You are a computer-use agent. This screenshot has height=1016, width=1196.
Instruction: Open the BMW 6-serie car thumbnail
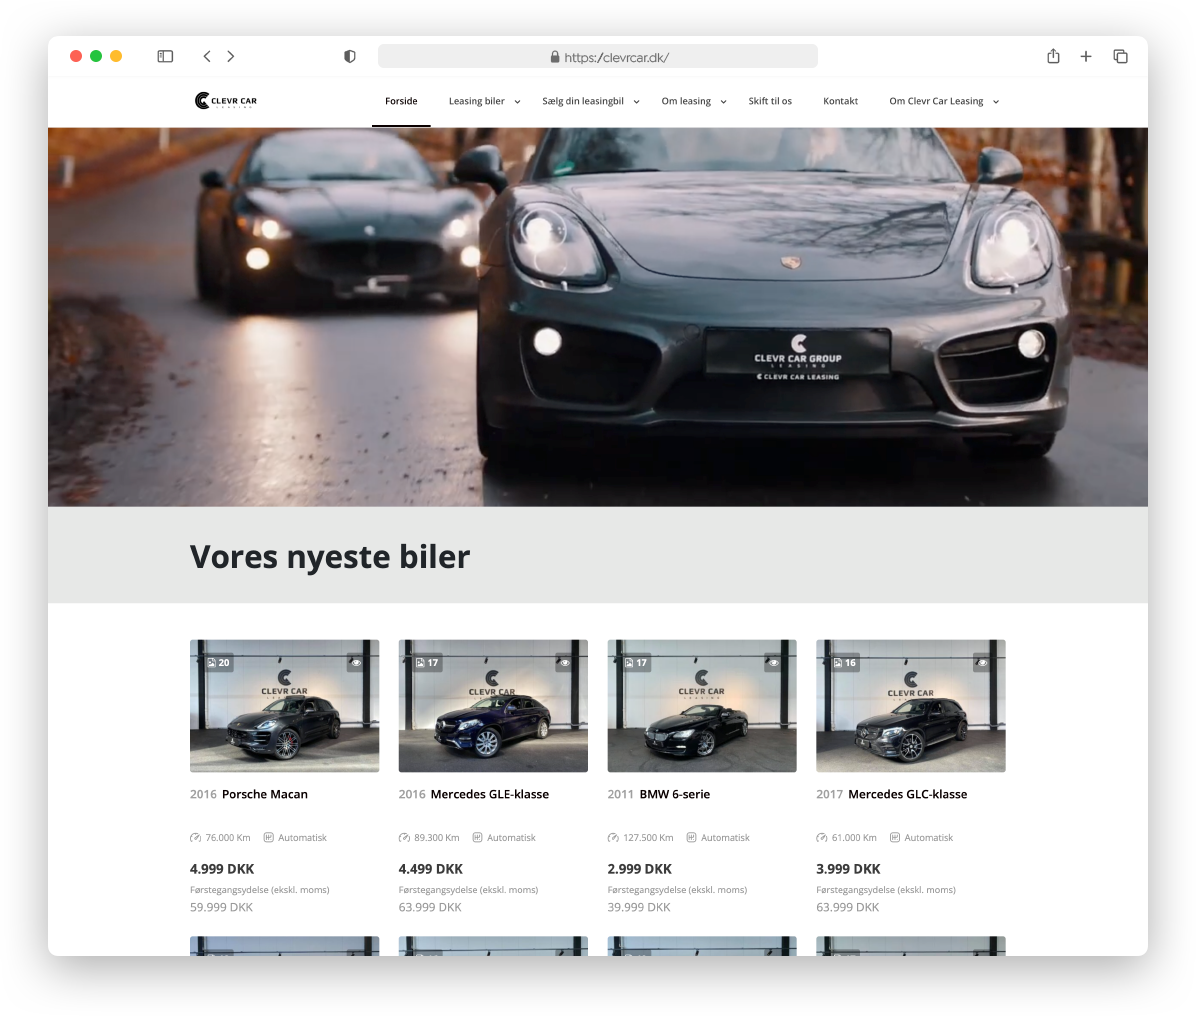(702, 706)
